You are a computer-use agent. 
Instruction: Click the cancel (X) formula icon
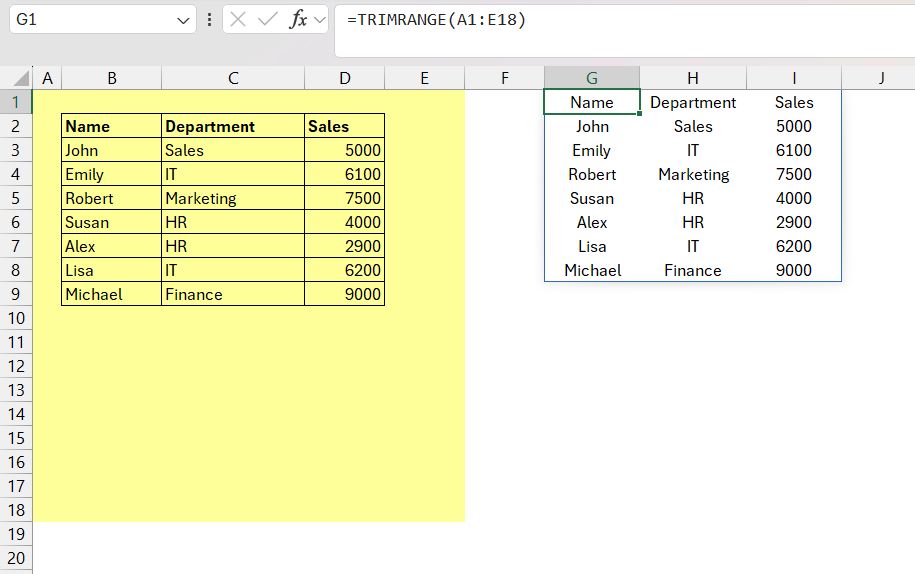pos(238,20)
